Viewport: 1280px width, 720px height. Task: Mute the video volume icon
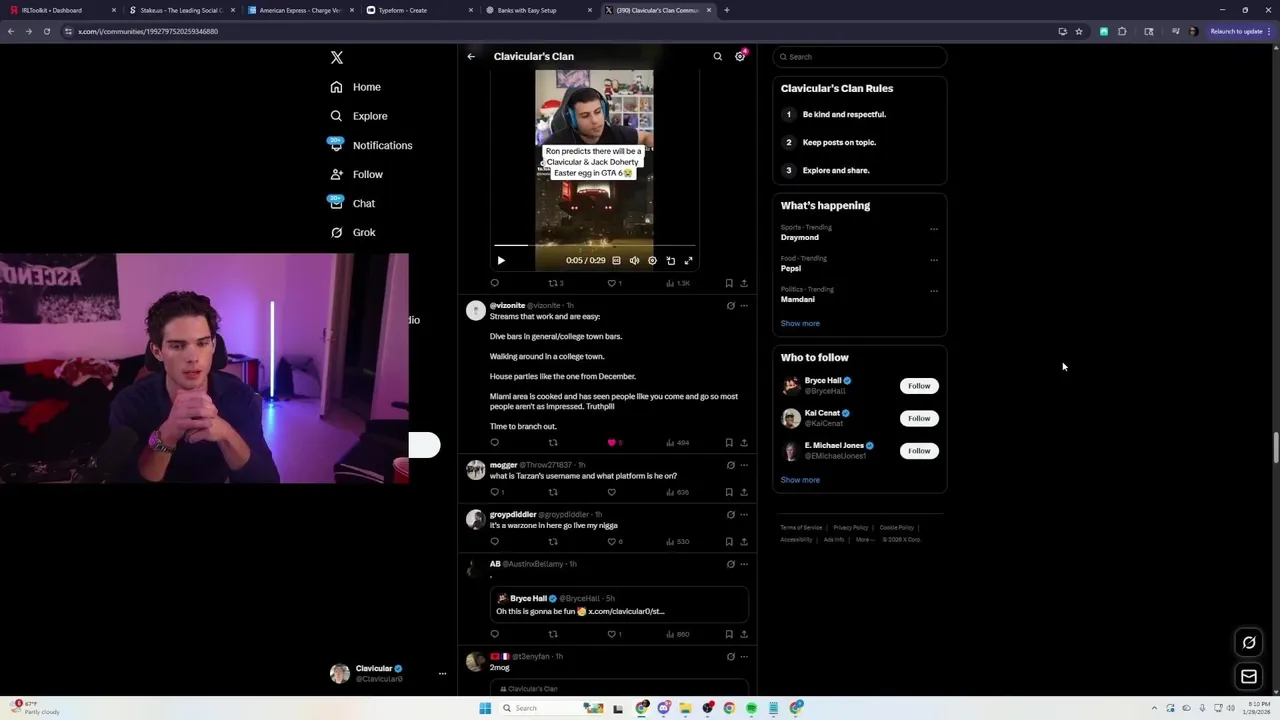(634, 260)
